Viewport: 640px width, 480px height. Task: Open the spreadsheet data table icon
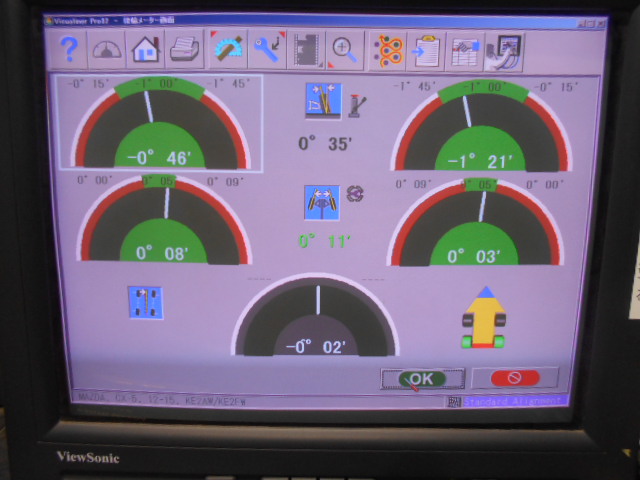(465, 53)
